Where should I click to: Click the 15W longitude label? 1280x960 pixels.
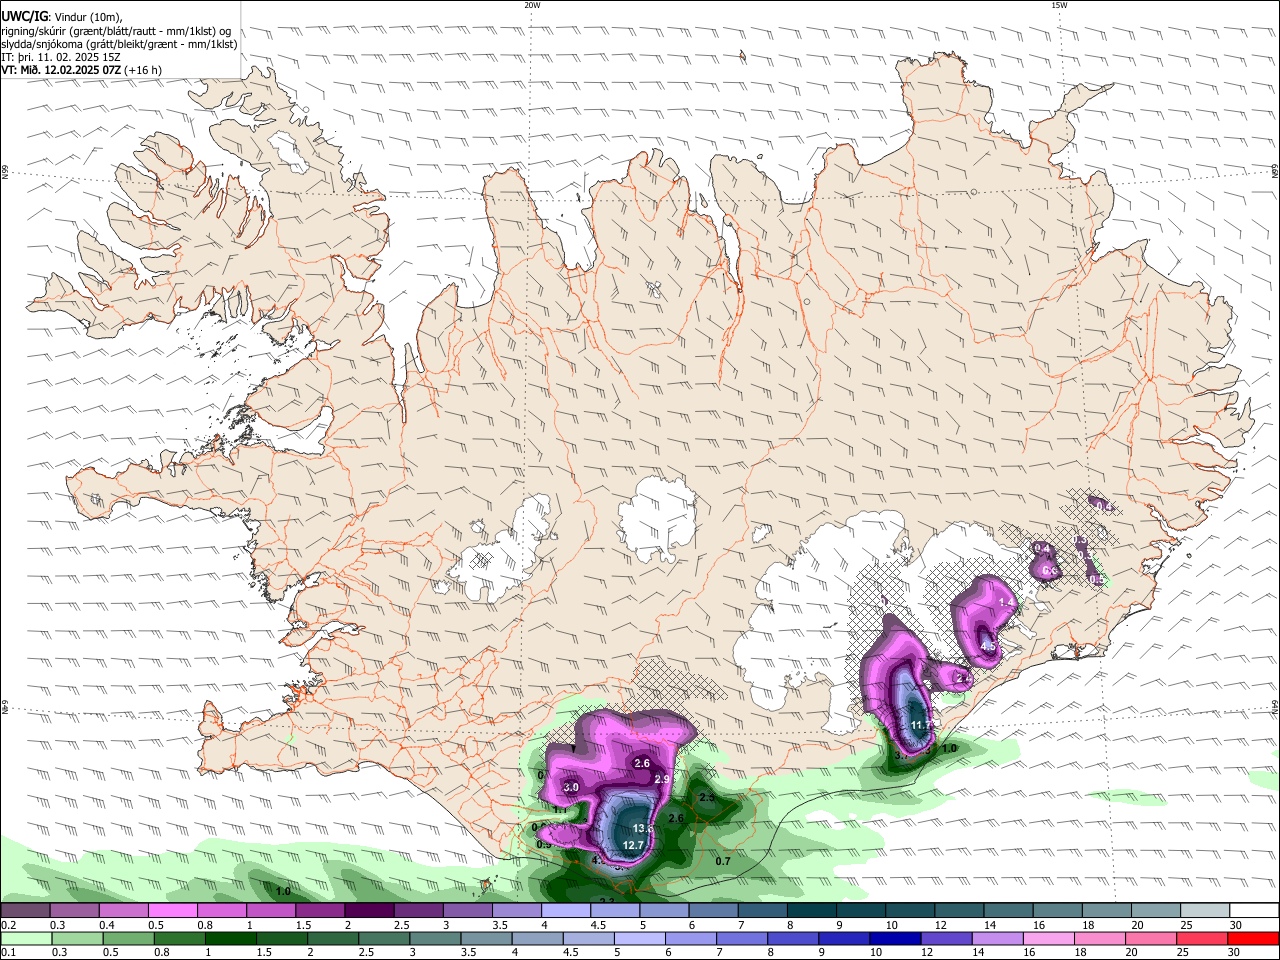[x=1060, y=5]
